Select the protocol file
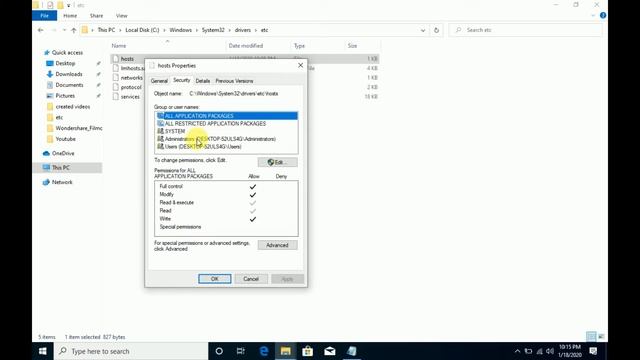 click(x=131, y=87)
